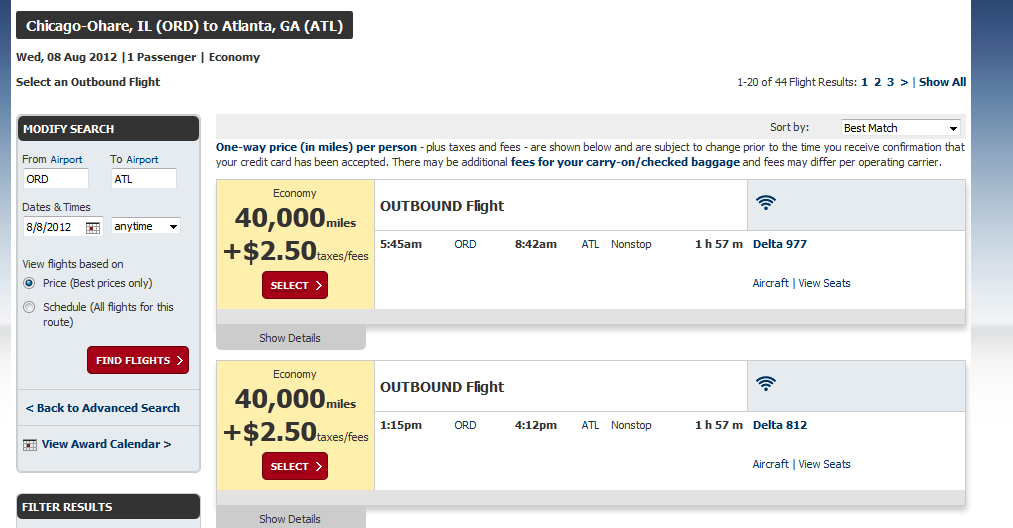The height and width of the screenshot is (528, 1013).
Task: Click the To airport input field
Action: point(143,179)
